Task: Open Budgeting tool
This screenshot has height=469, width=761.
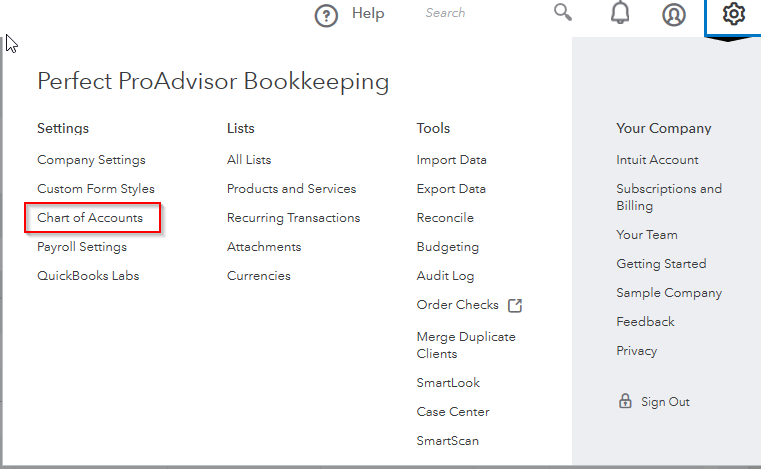Action: point(447,247)
